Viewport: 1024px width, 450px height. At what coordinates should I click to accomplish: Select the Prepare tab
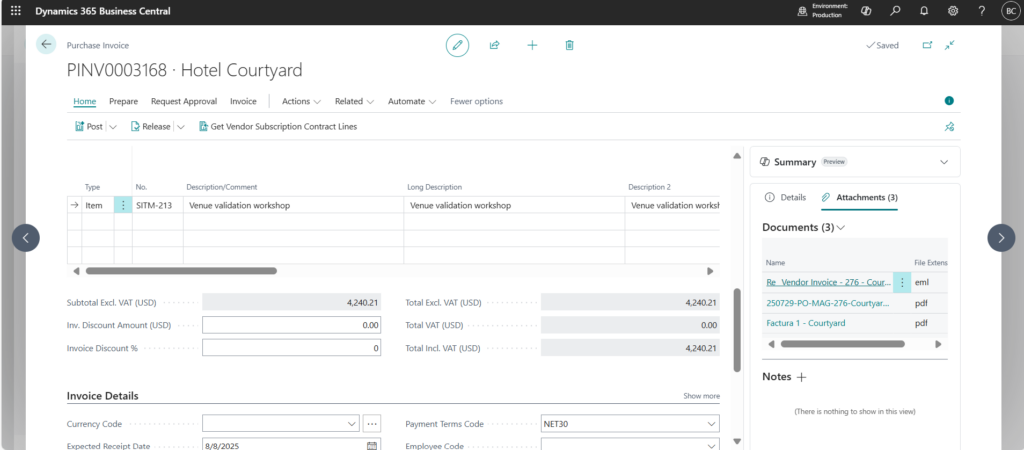[123, 101]
